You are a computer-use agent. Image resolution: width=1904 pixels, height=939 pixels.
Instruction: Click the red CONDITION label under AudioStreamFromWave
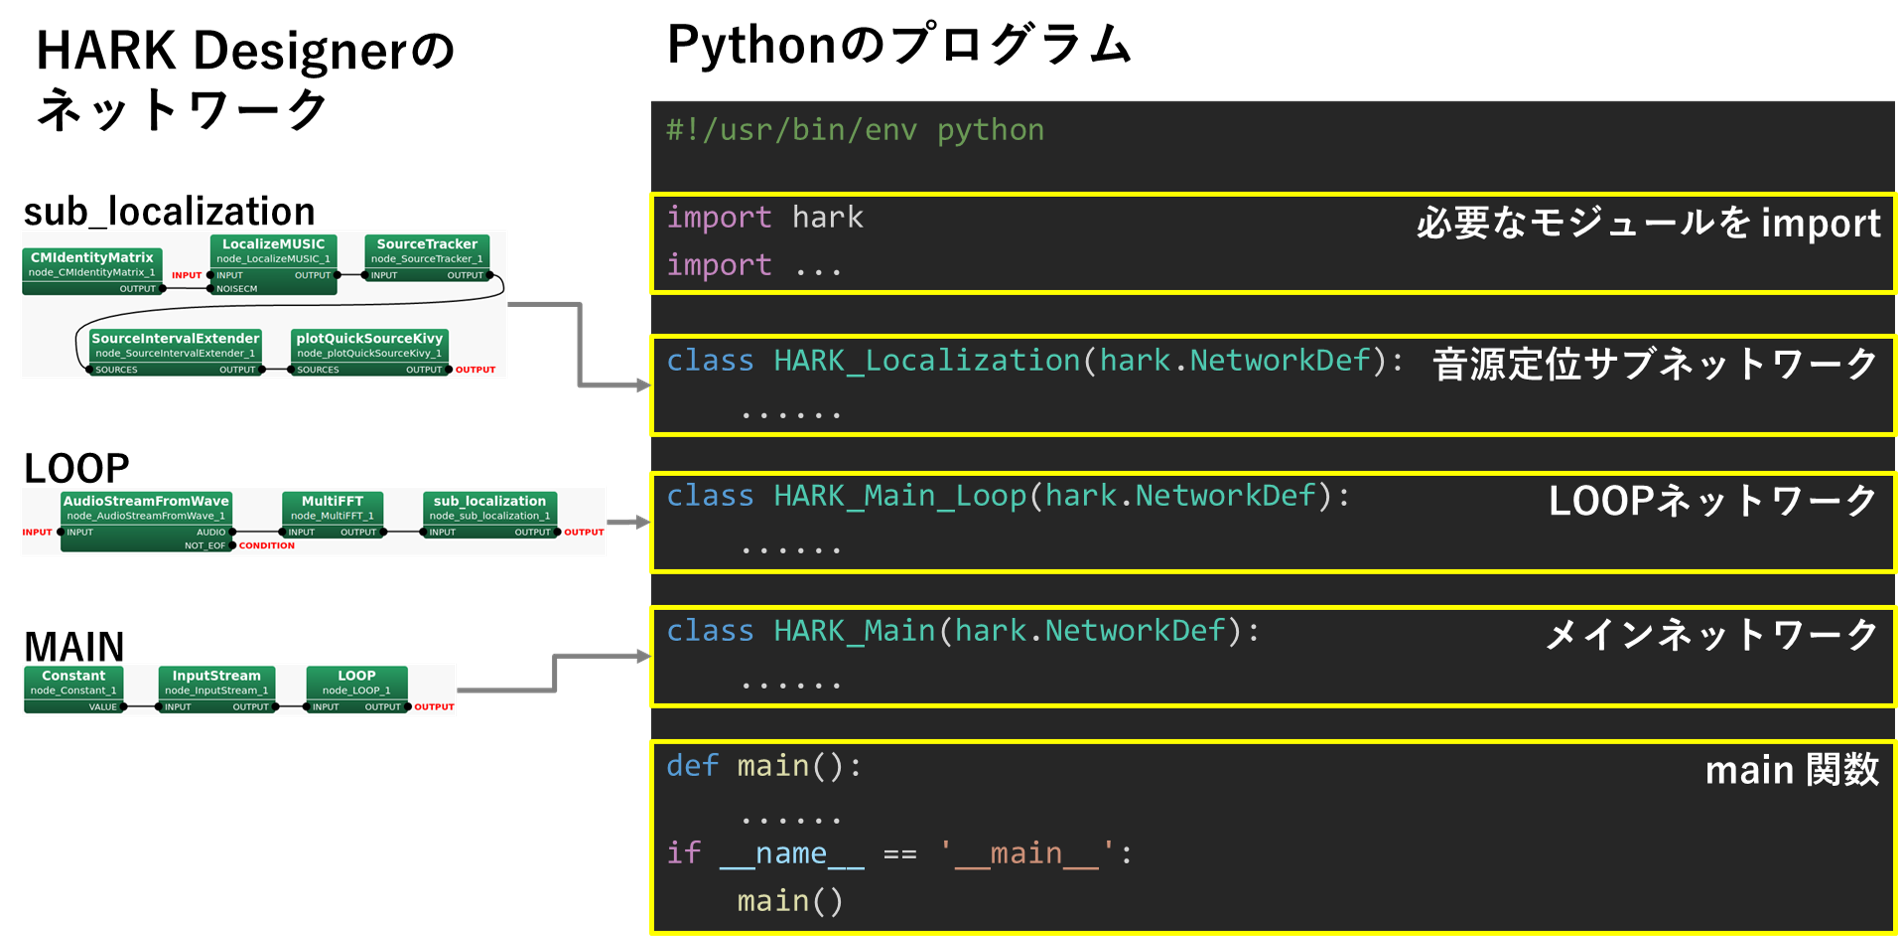[x=267, y=546]
